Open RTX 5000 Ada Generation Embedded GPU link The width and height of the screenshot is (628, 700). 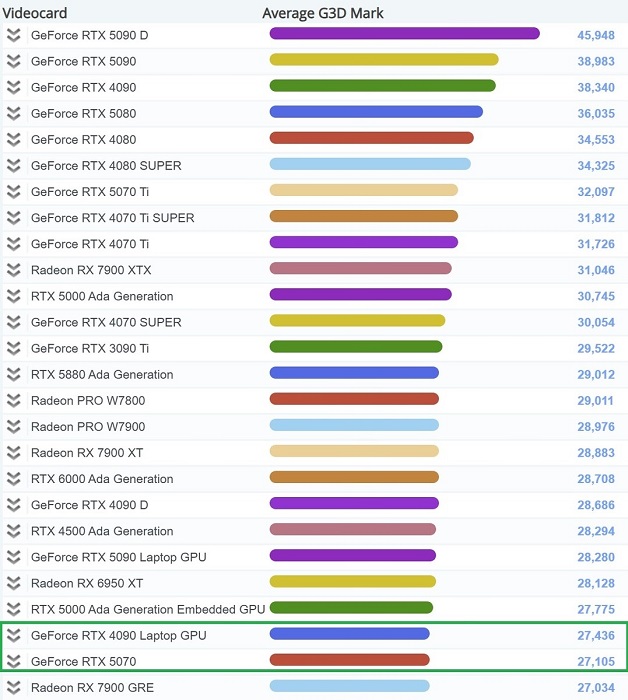point(148,609)
